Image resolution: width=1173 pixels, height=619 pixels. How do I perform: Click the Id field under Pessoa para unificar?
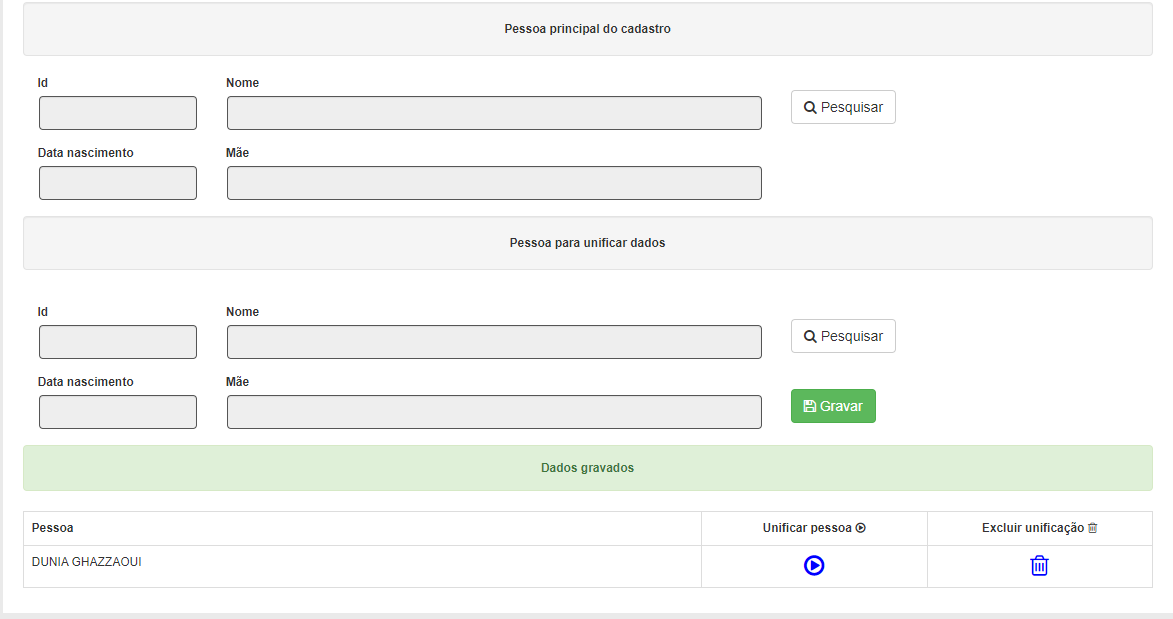[x=118, y=342]
